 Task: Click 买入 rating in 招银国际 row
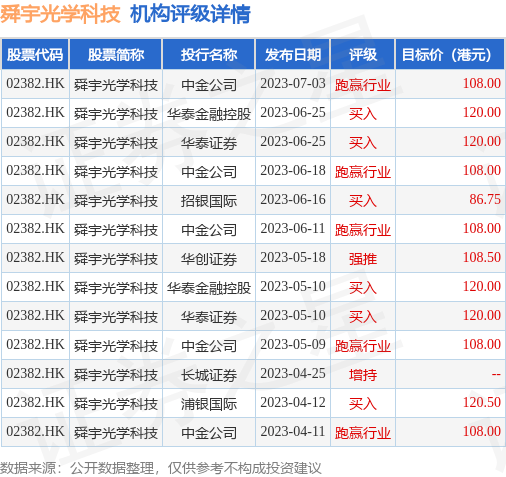pos(363,200)
